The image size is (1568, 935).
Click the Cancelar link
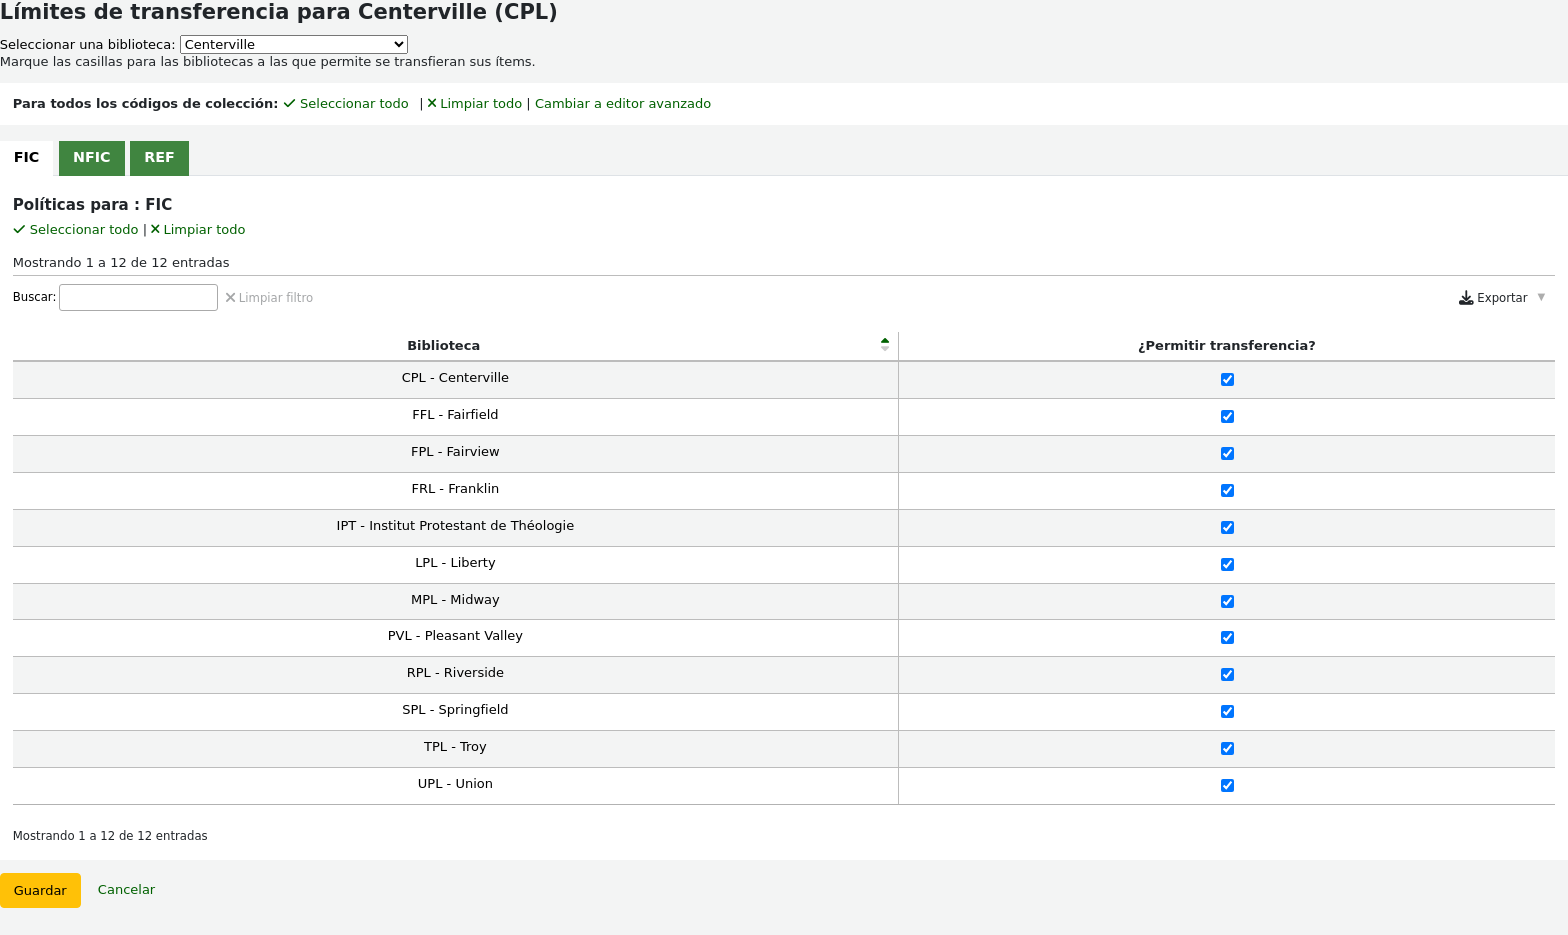(x=126, y=890)
